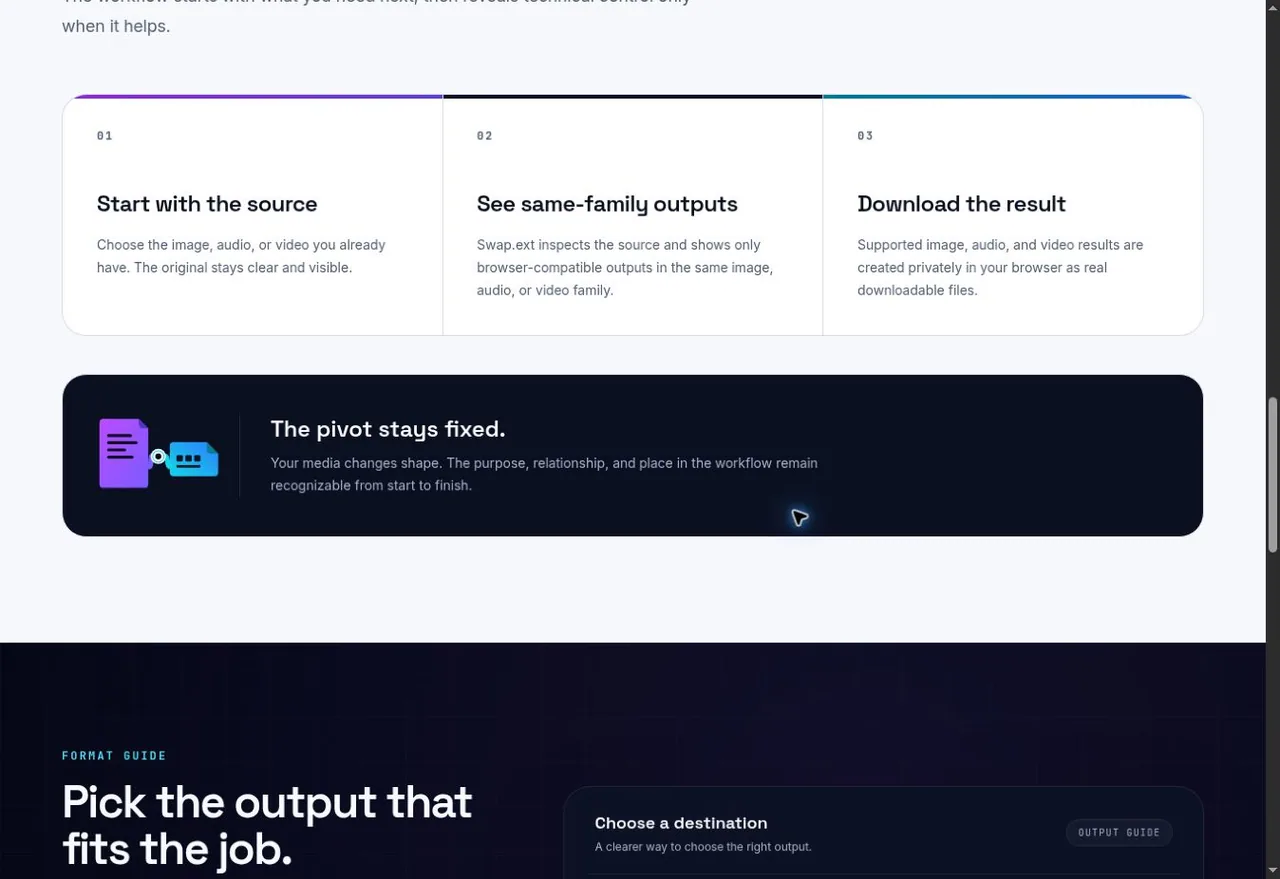The image size is (1280, 879).
Task: Click the OUTPUT GUIDE badge
Action: coord(1118,832)
